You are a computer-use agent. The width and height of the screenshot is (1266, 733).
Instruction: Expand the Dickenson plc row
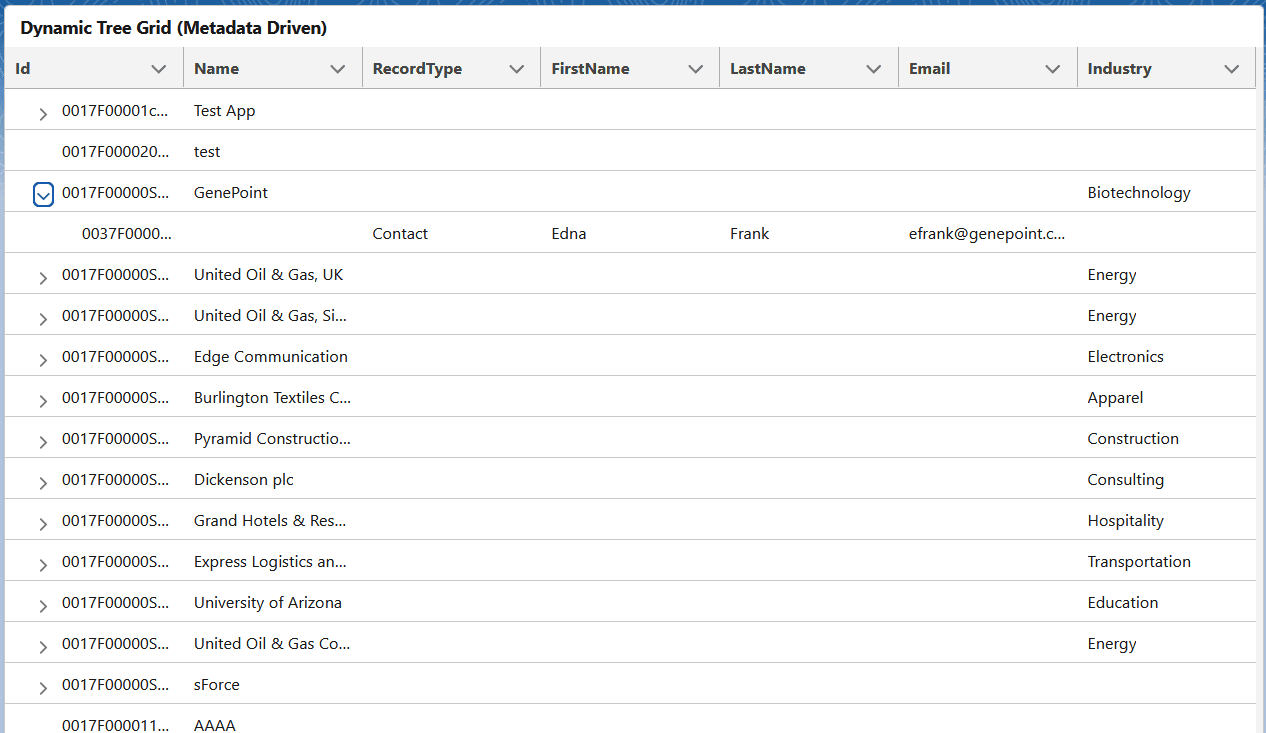(x=43, y=483)
